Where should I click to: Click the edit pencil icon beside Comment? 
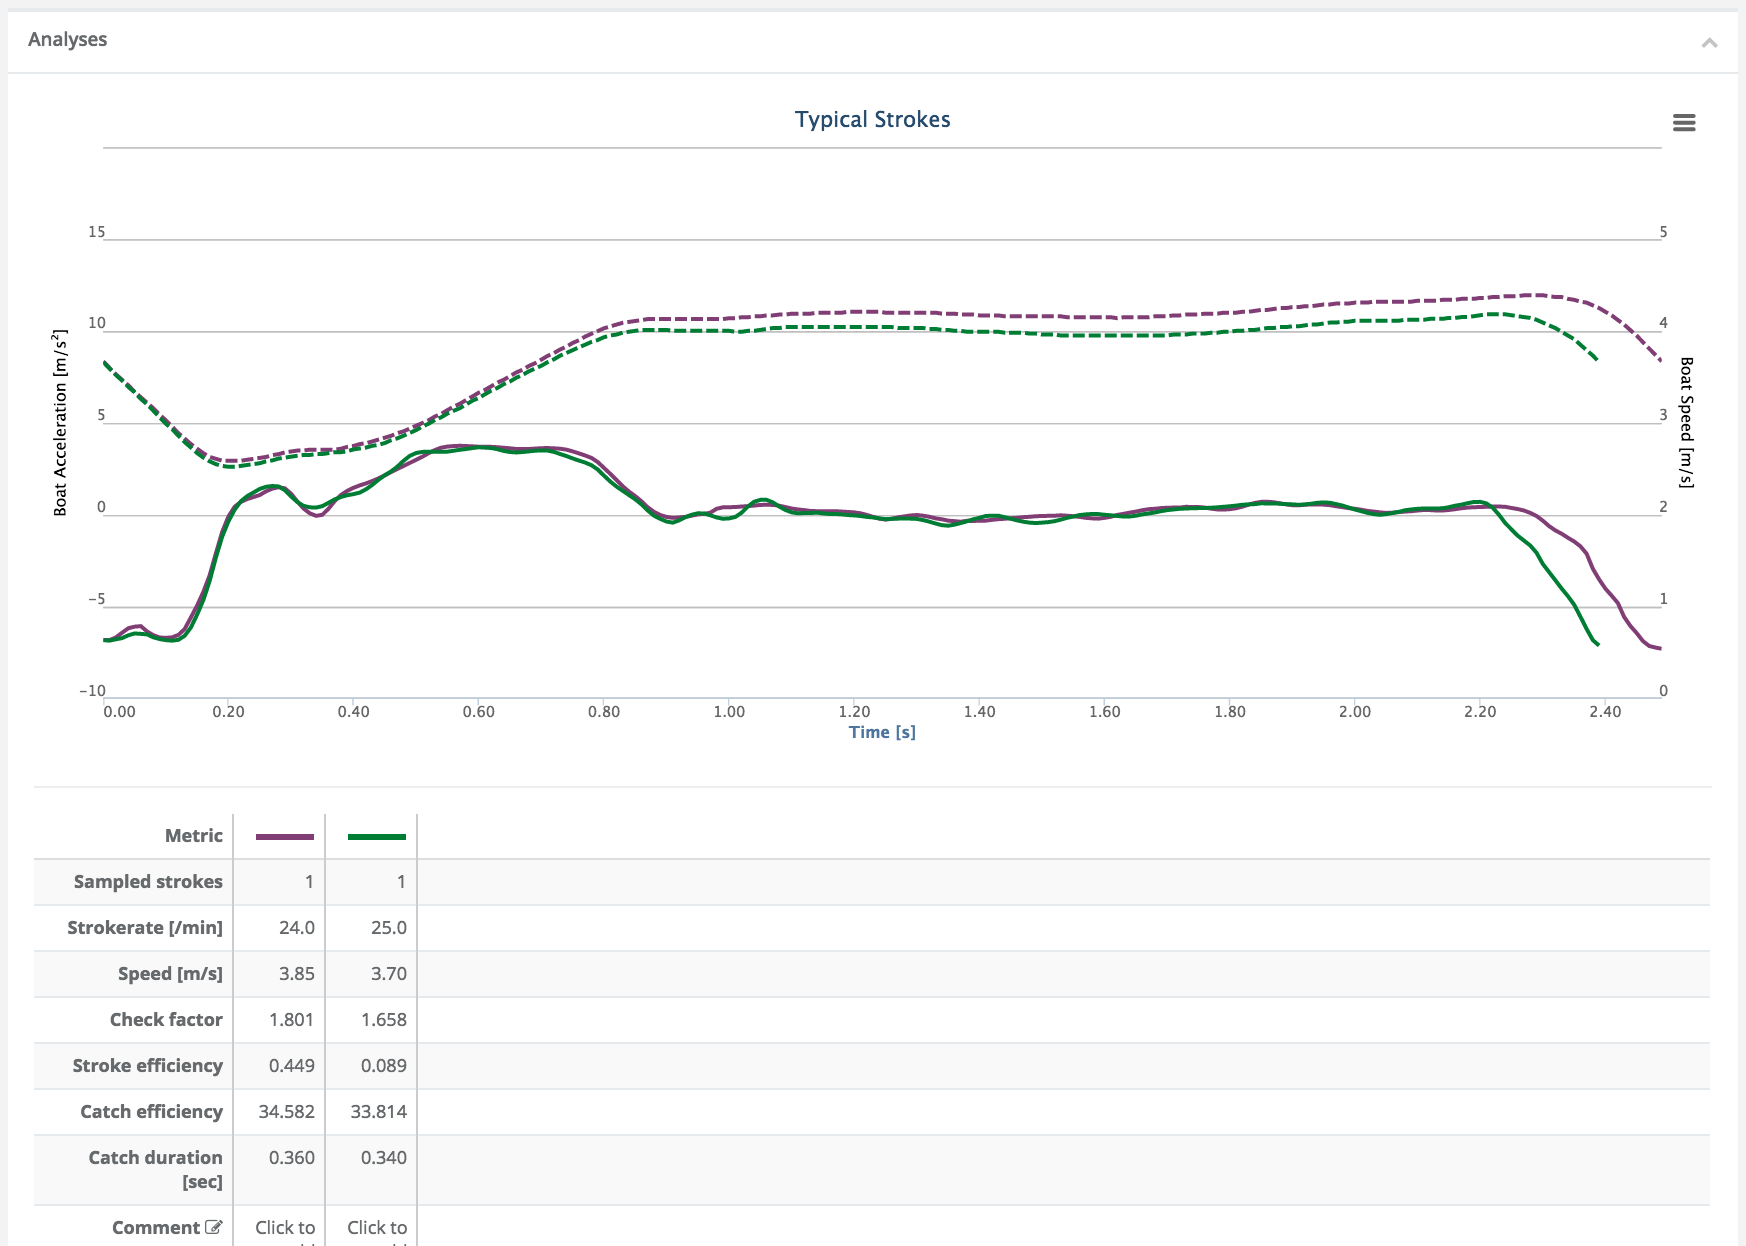click(213, 1227)
